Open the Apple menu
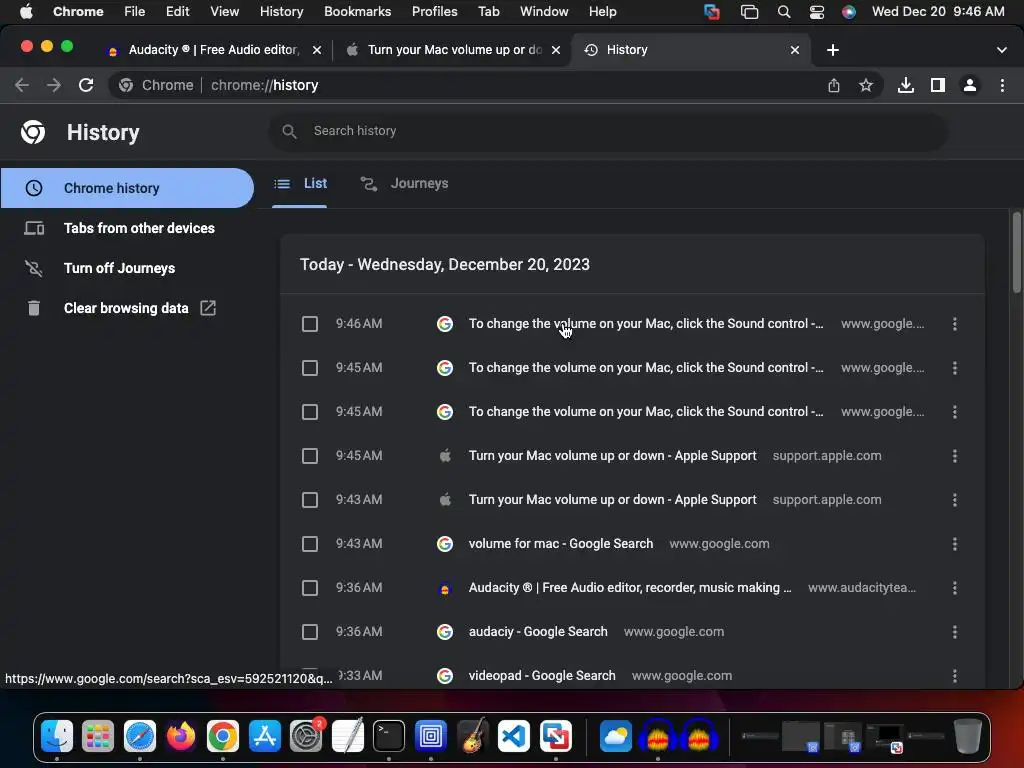Screen dimensions: 1024x768 (26, 12)
